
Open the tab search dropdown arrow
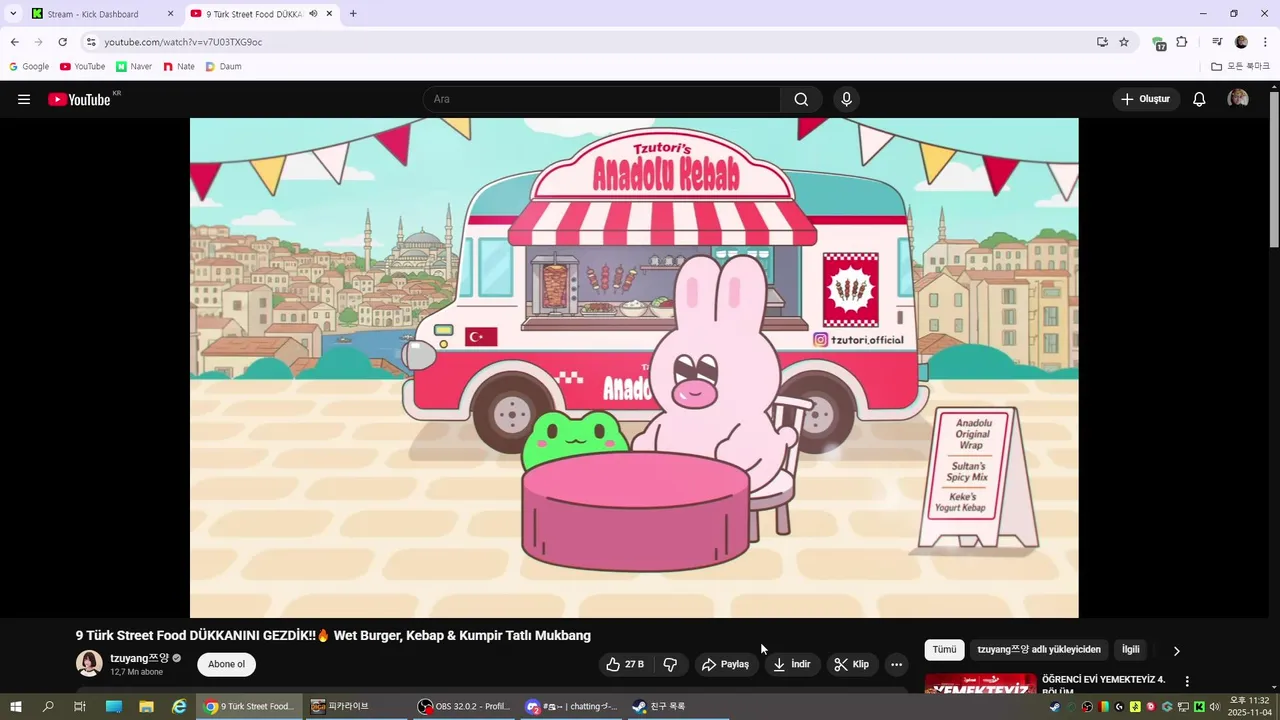(x=13, y=14)
